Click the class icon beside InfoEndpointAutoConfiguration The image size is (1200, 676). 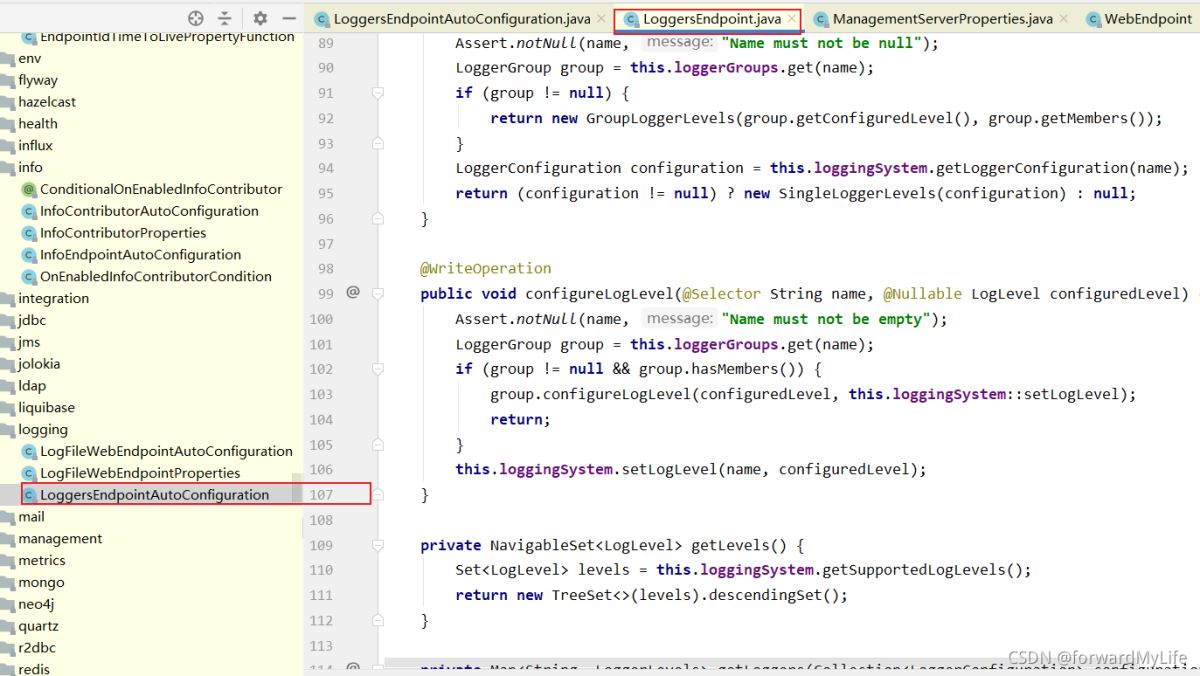pos(29,255)
